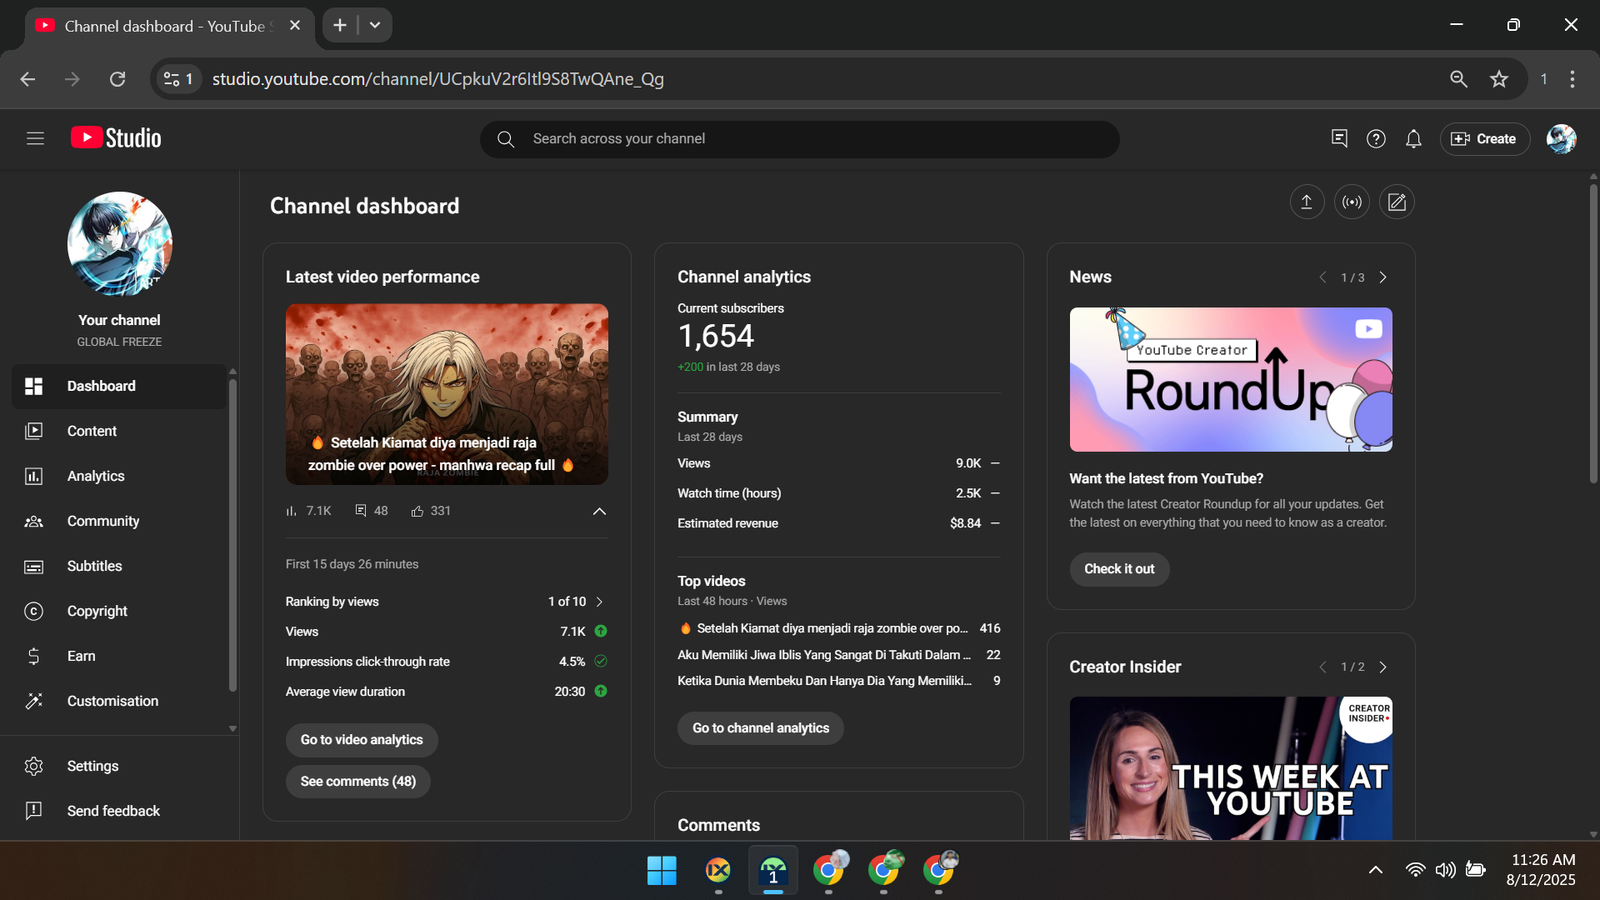
Task: Go to next News card
Action: click(1383, 277)
